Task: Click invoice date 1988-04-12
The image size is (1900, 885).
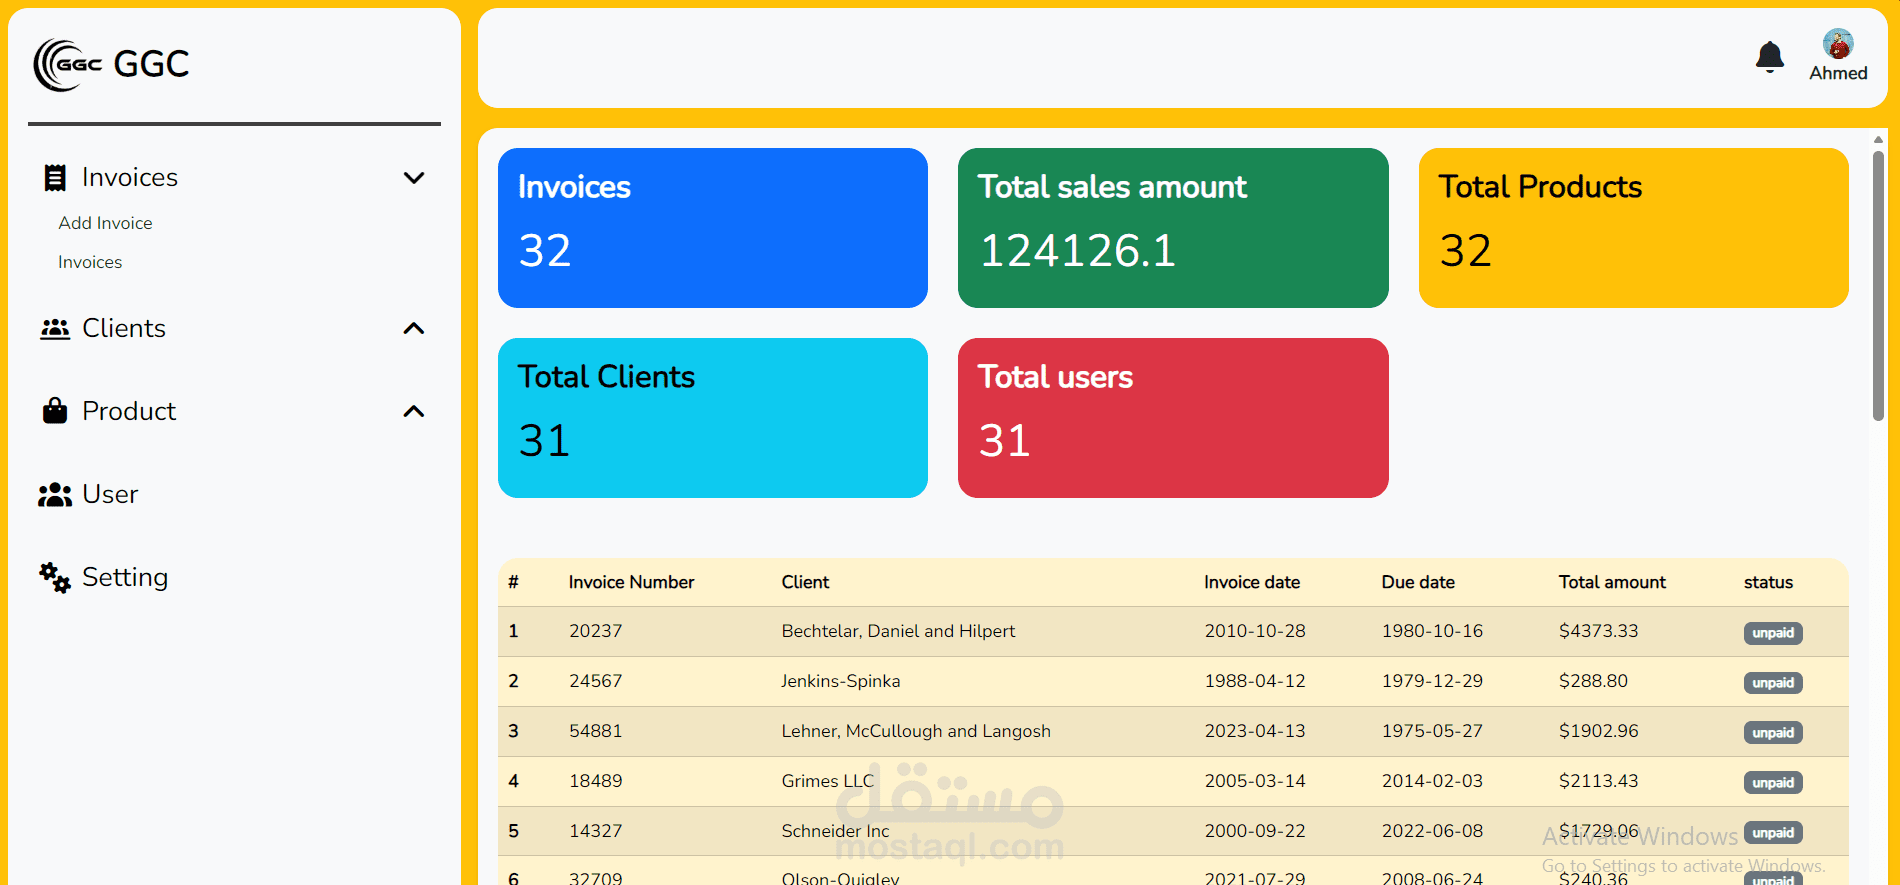Action: (1255, 681)
